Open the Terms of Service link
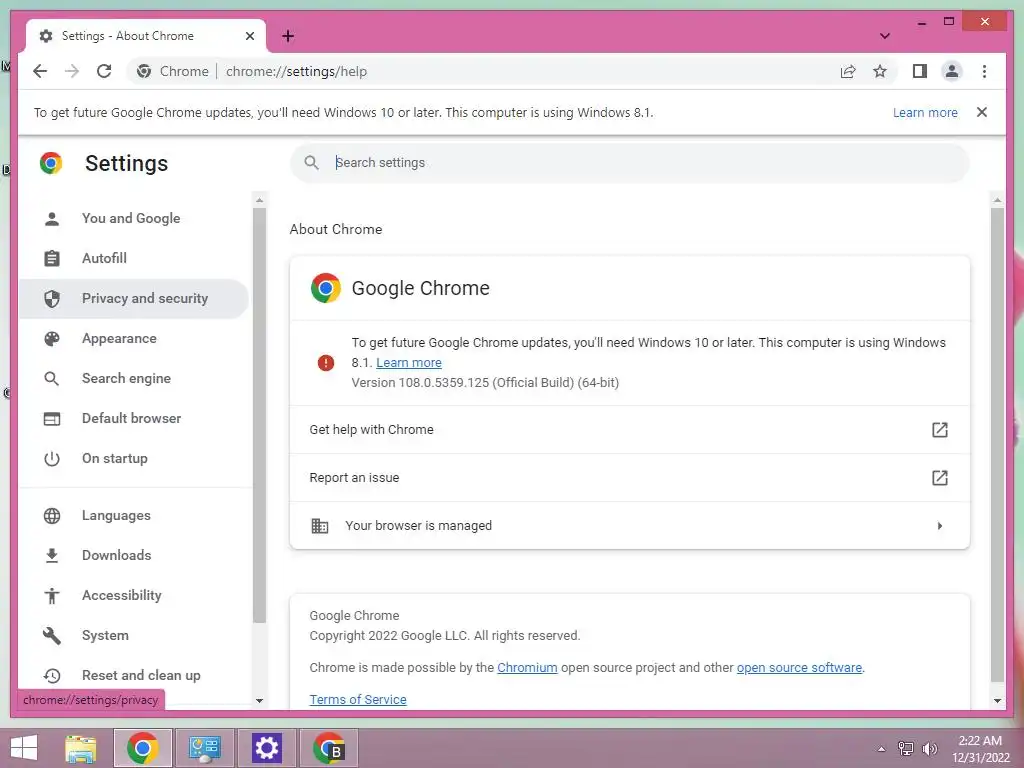The height and width of the screenshot is (768, 1024). point(358,699)
